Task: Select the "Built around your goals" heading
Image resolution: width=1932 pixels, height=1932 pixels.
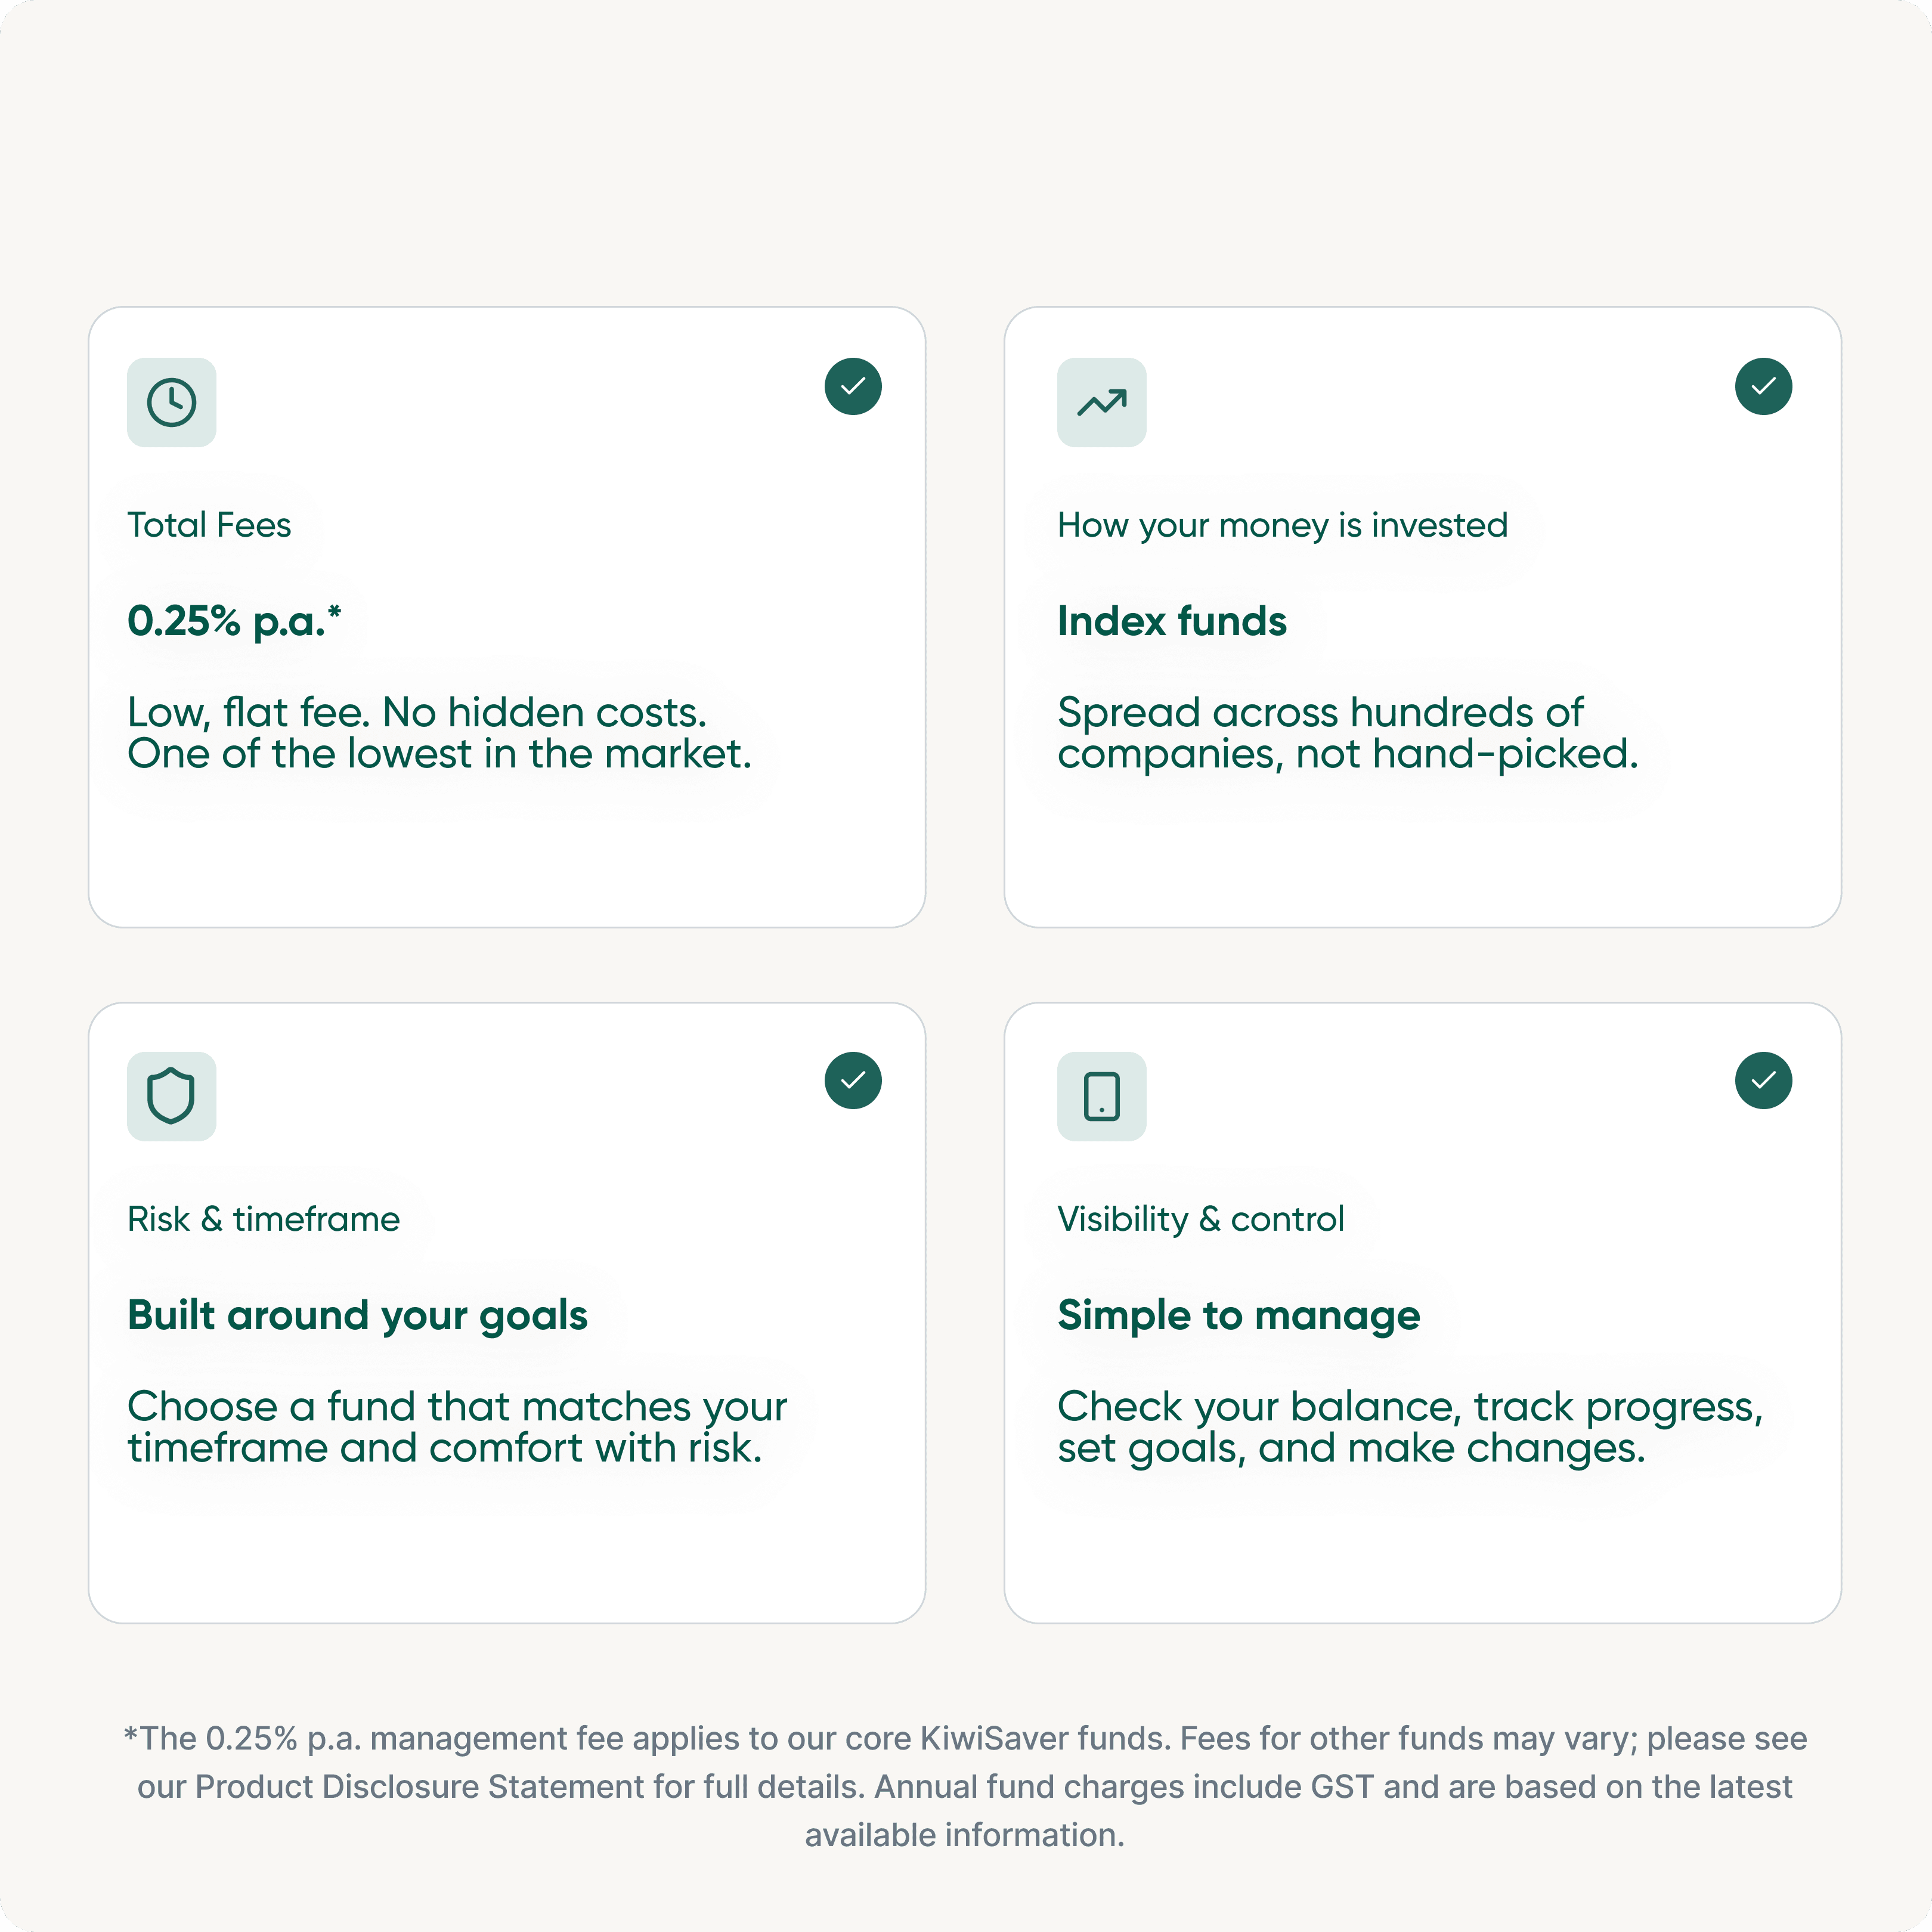Action: pyautogui.click(x=357, y=1315)
